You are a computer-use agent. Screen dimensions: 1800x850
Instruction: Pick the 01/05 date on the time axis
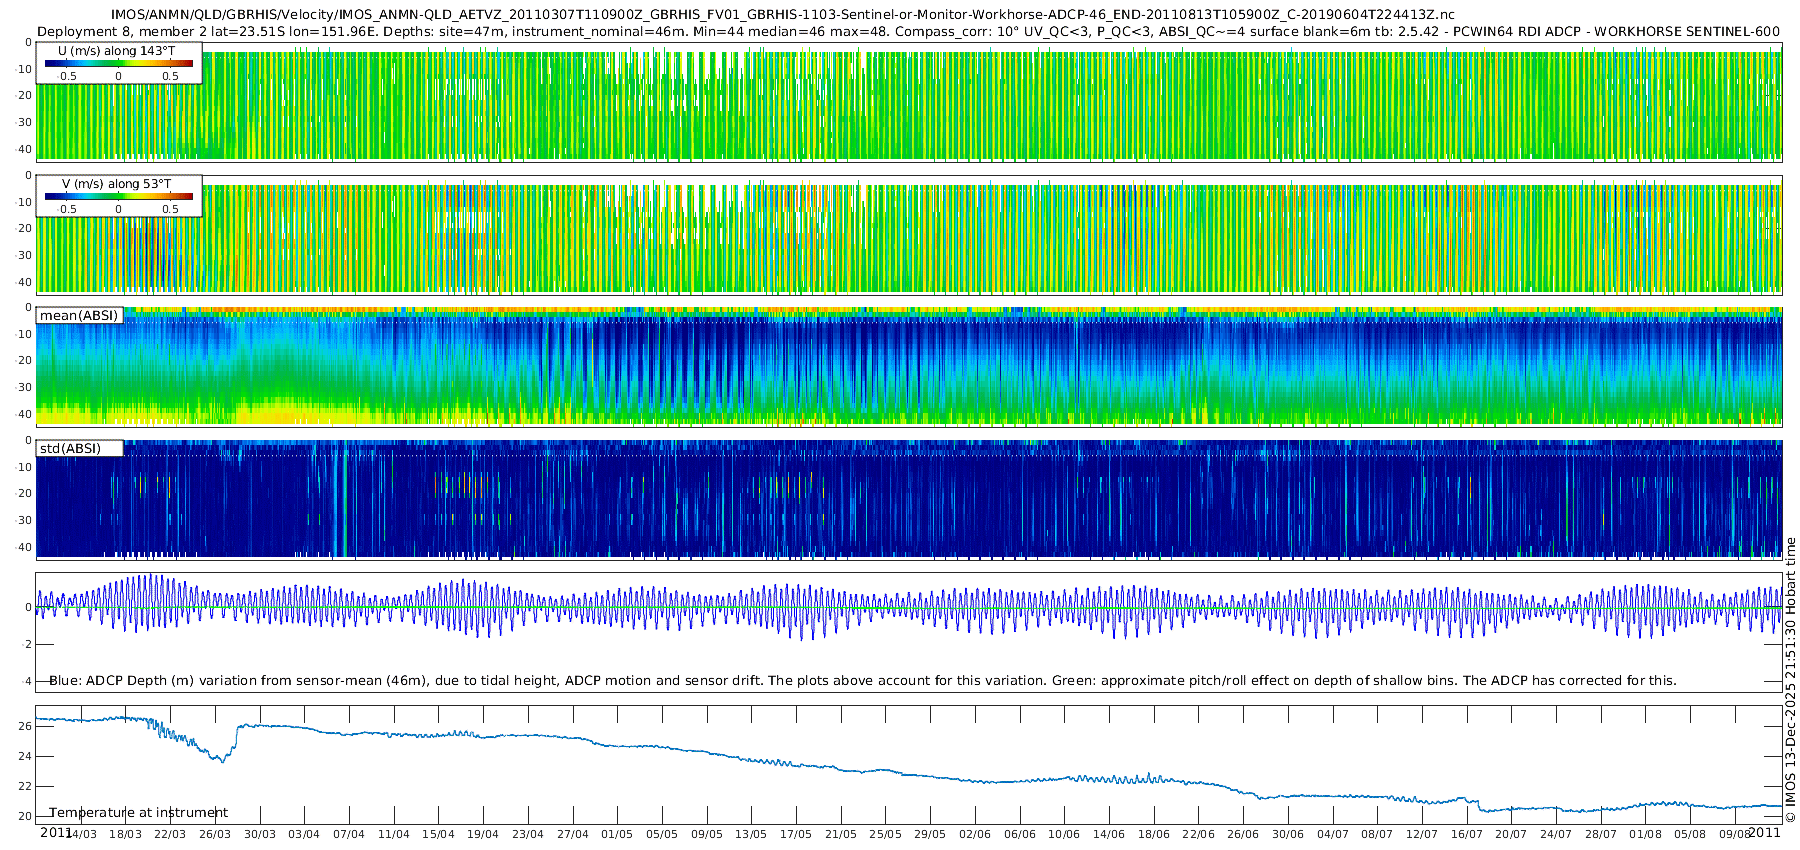pos(617,834)
